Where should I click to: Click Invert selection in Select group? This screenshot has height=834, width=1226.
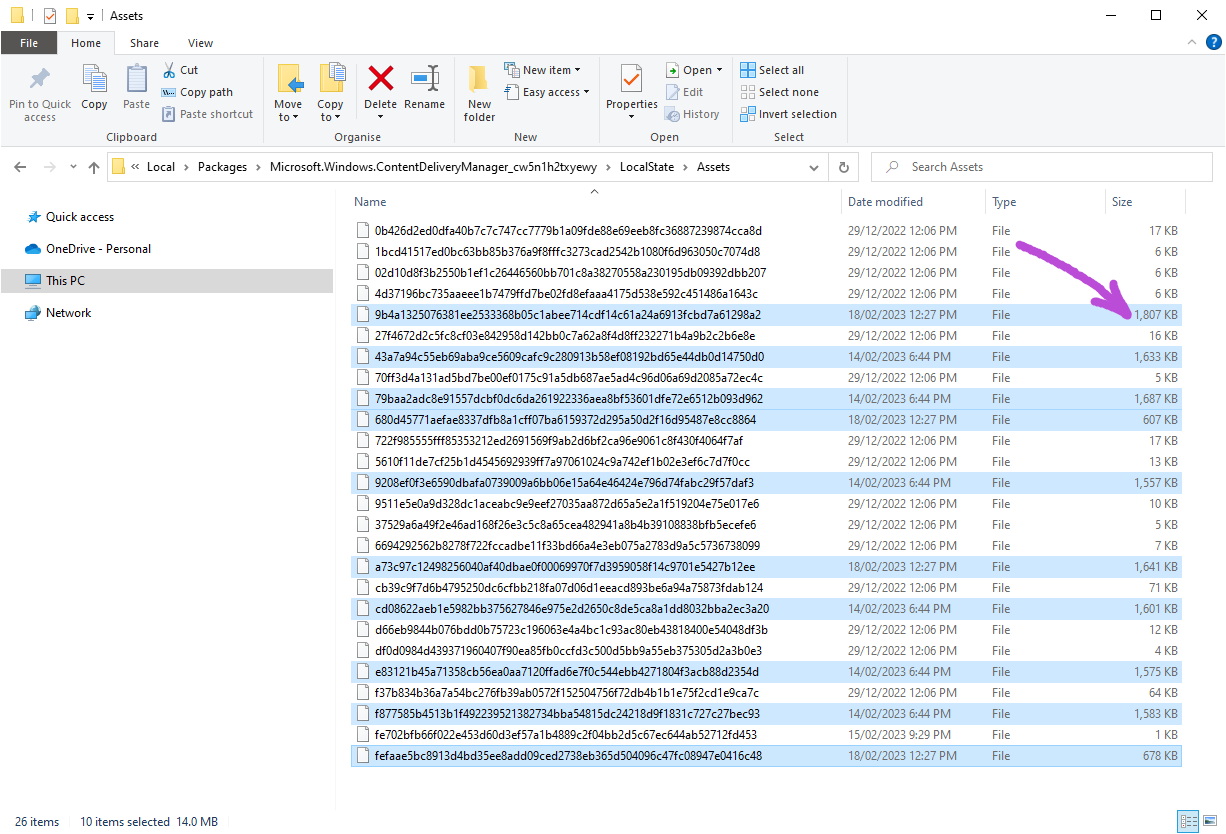click(788, 114)
